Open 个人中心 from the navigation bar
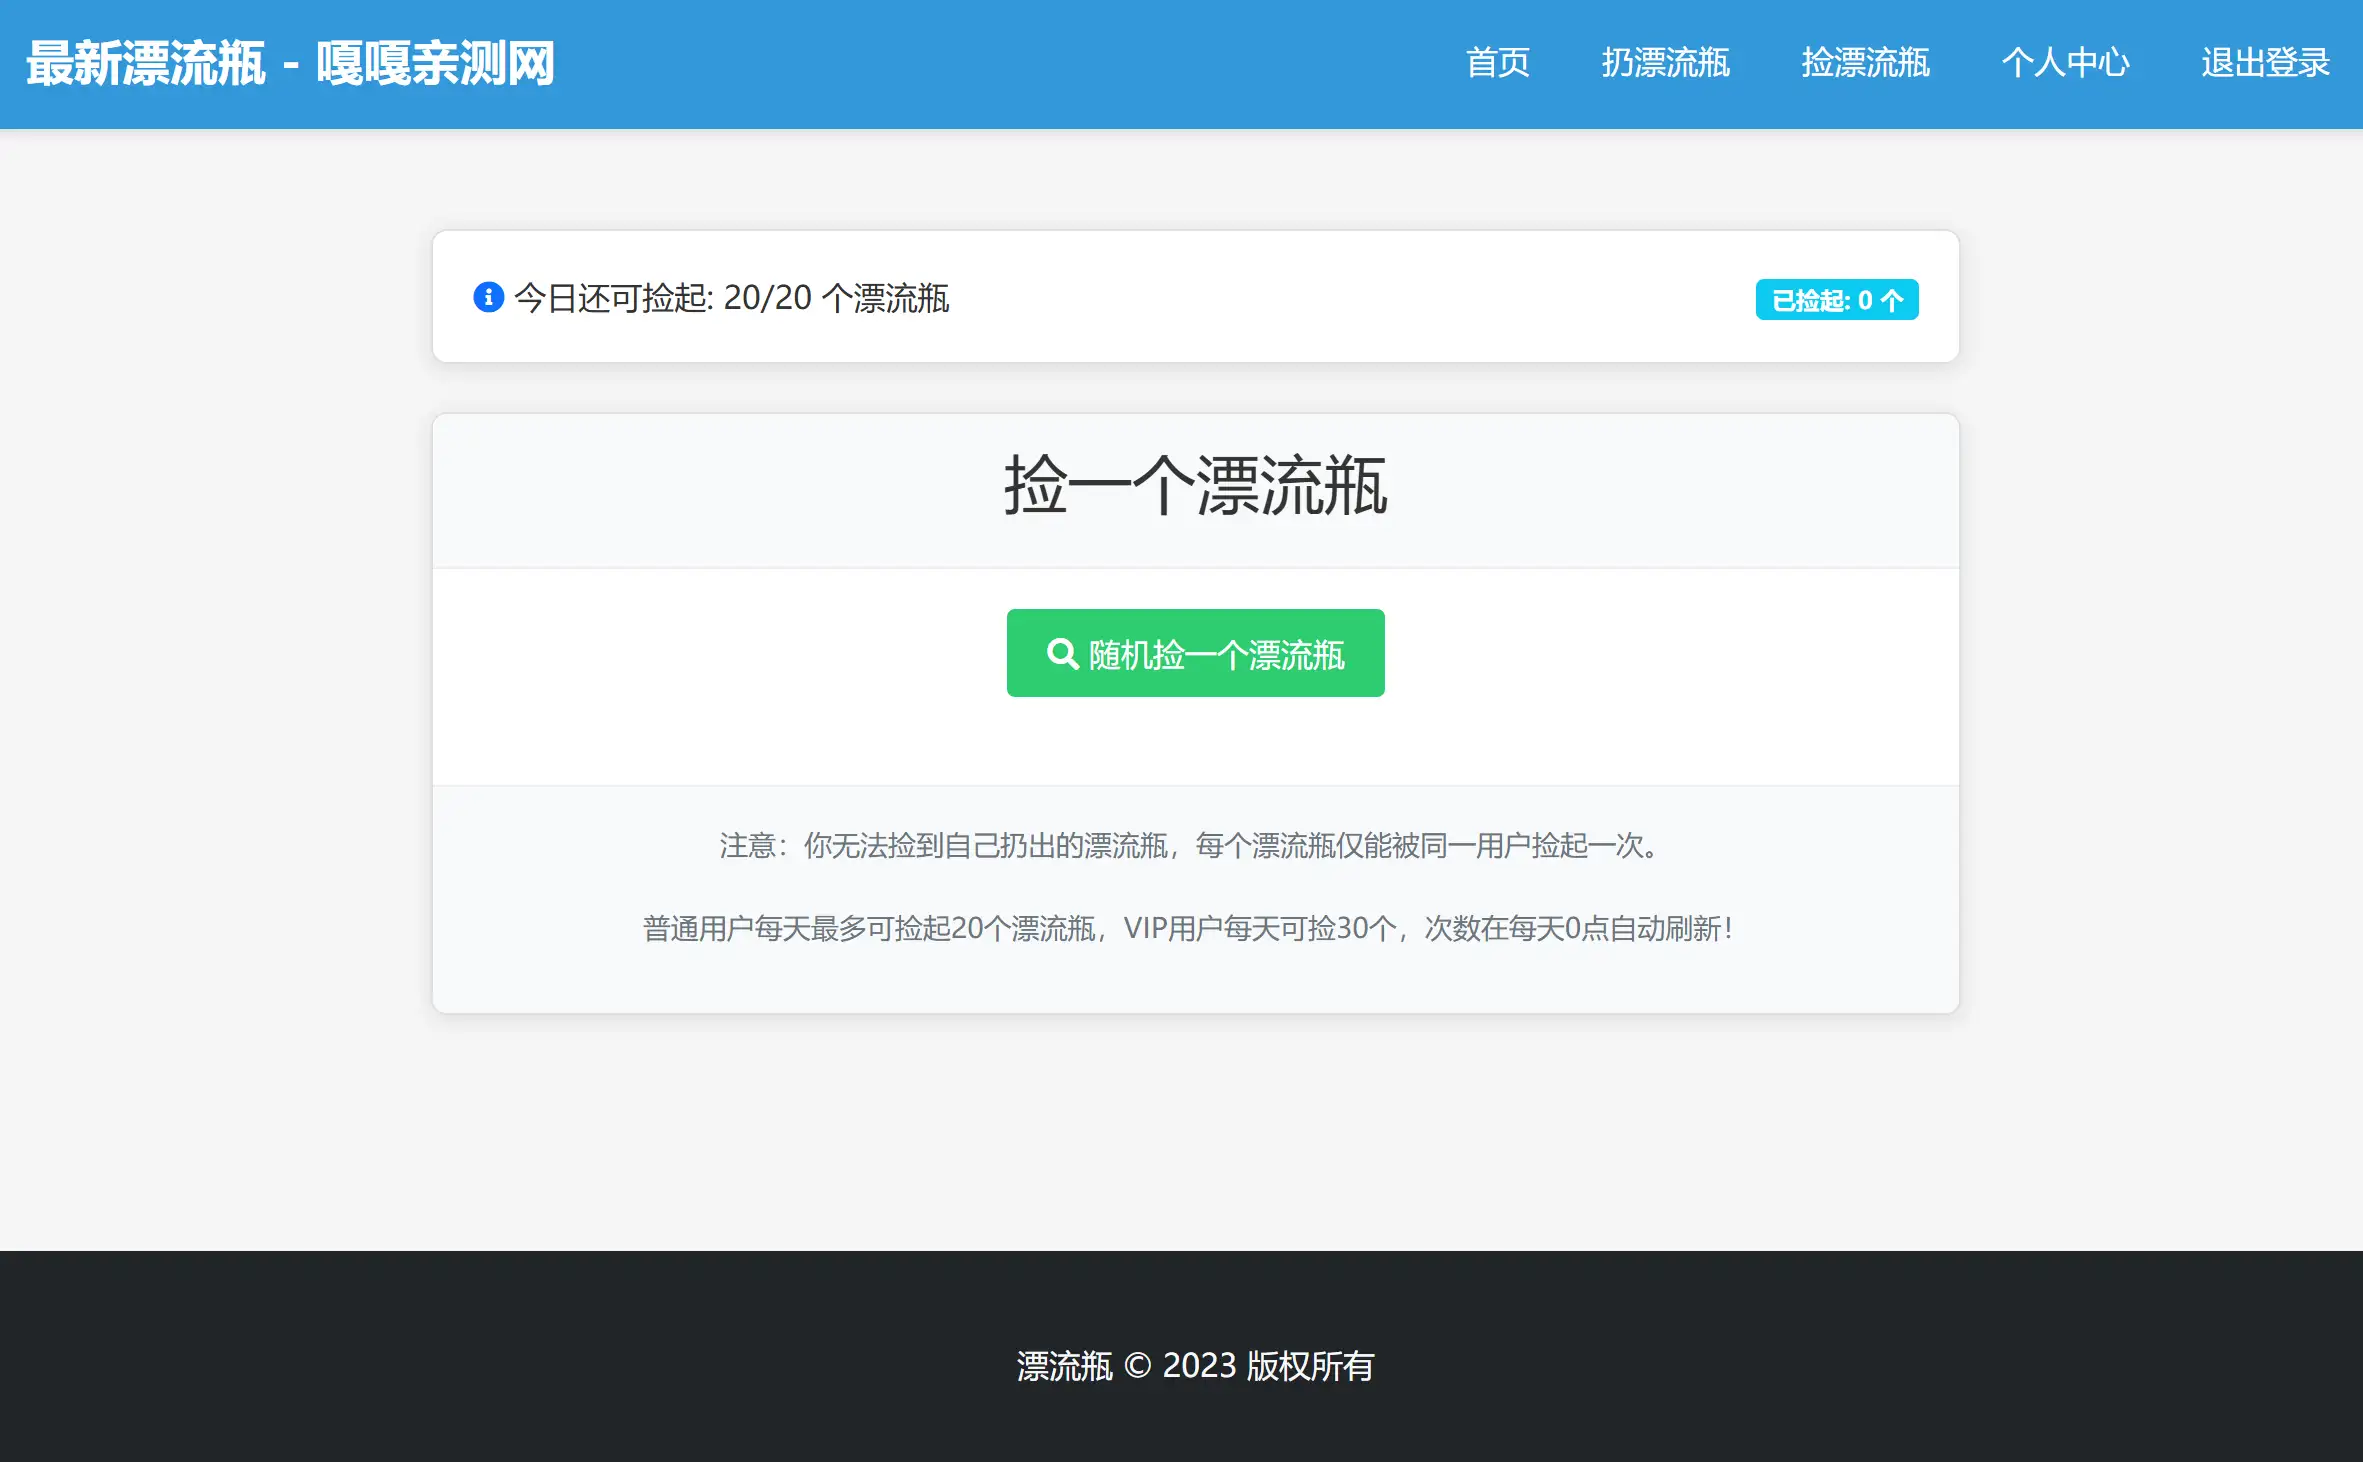The width and height of the screenshot is (2363, 1462). pos(2067,62)
